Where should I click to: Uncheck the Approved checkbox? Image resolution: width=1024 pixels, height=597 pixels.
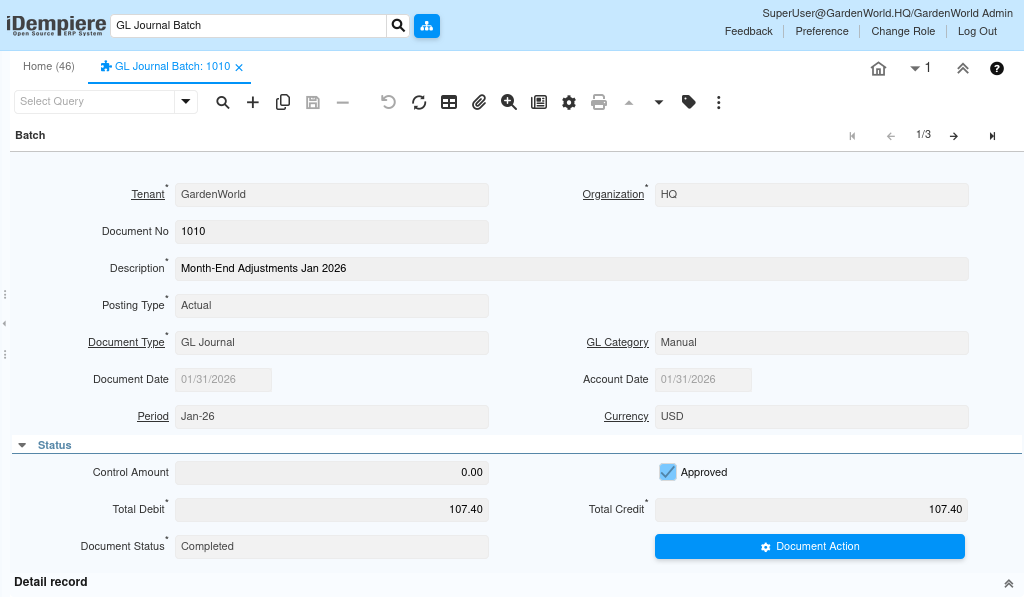click(668, 472)
